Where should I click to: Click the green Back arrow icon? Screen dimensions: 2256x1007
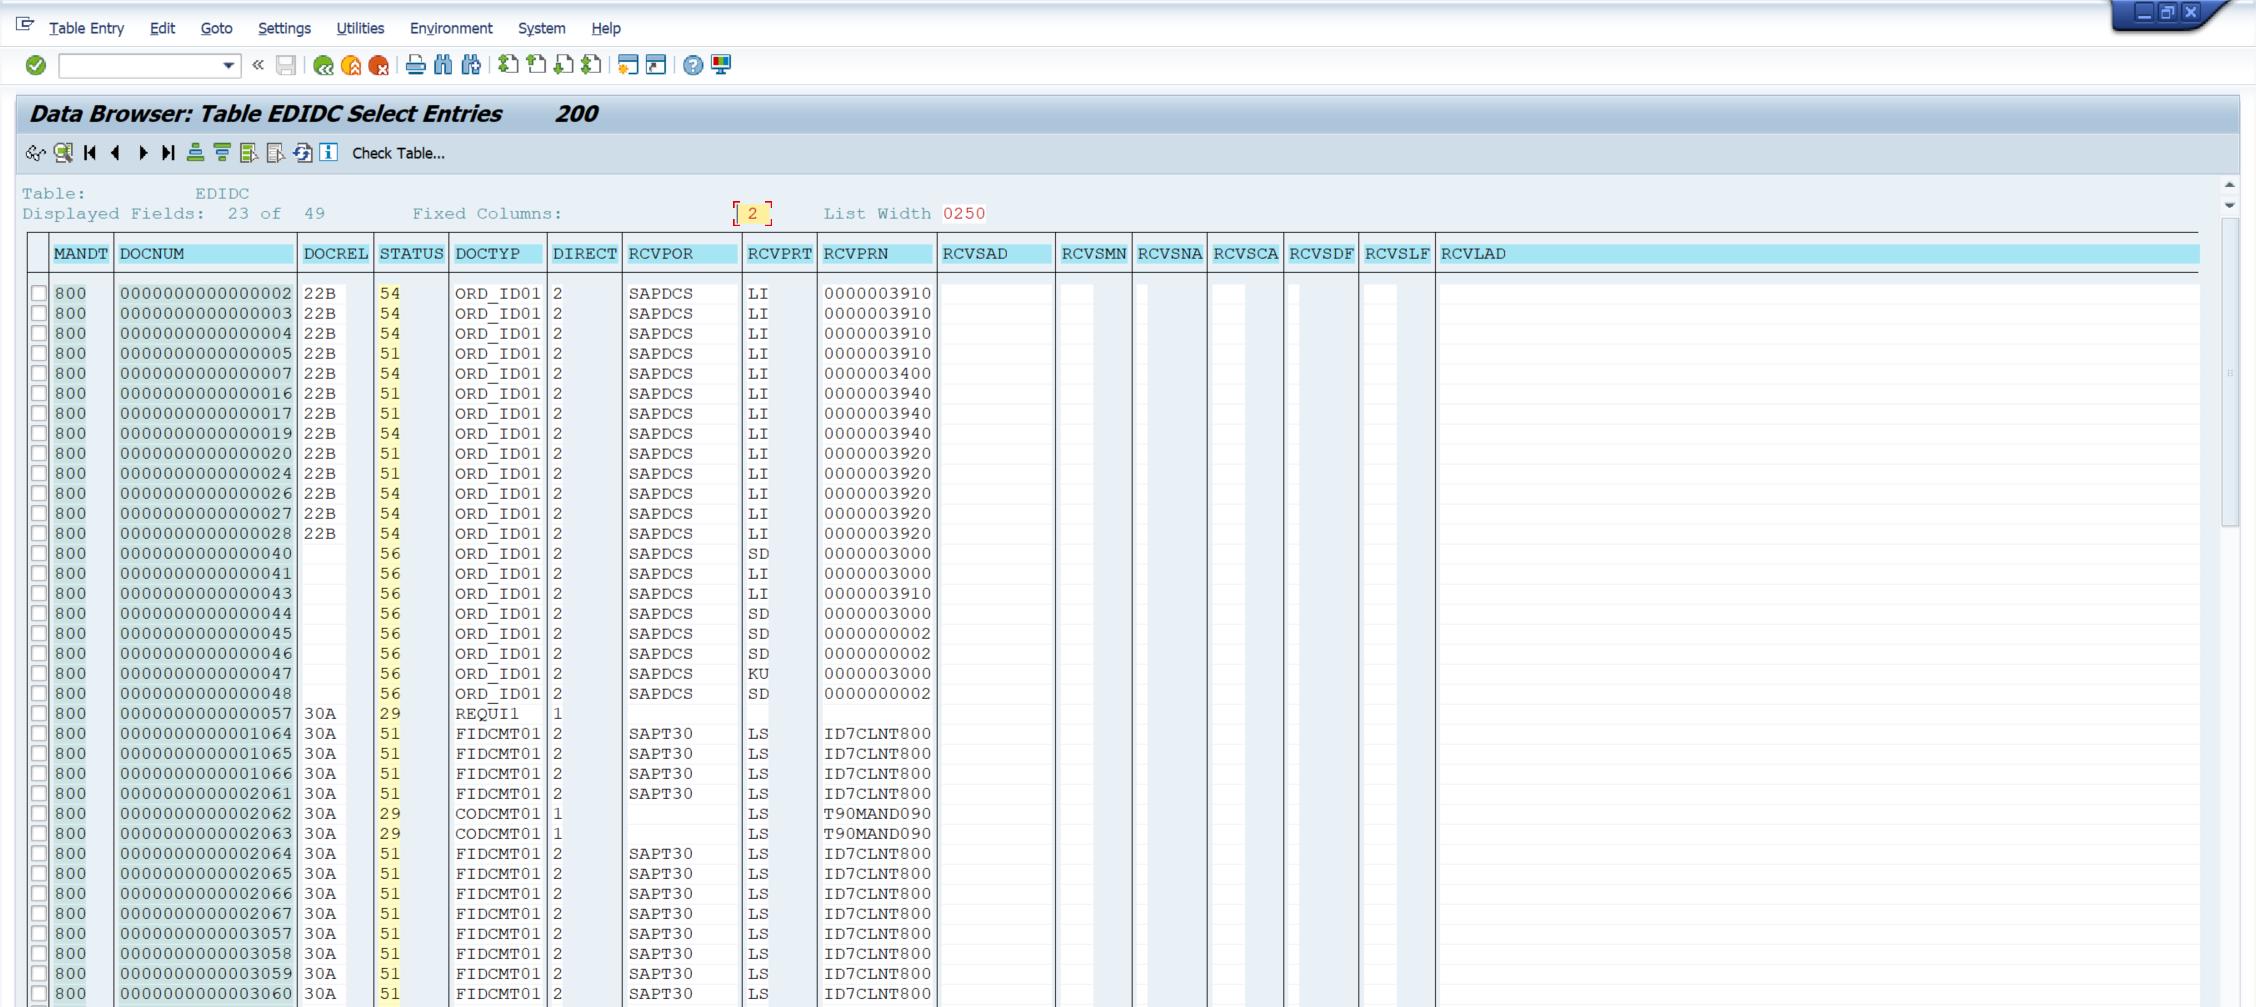(323, 66)
